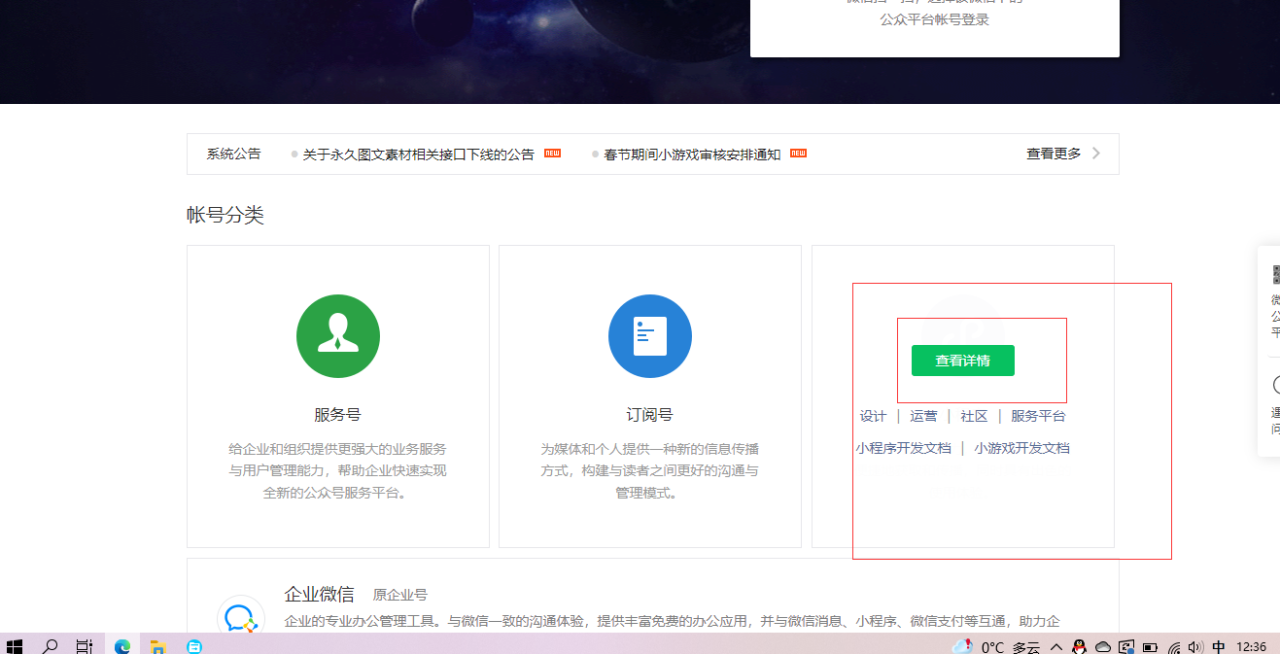Click the speaker volume icon

click(x=1196, y=646)
